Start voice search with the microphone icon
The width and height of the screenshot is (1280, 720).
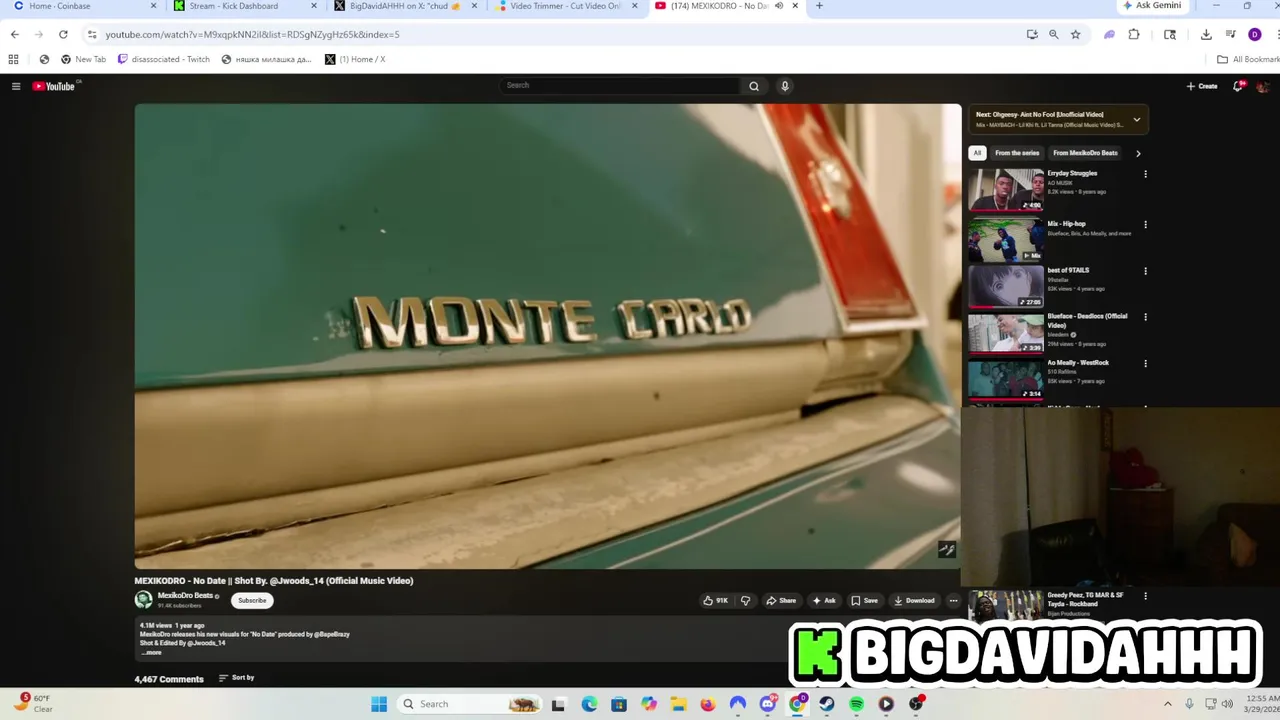pos(785,86)
